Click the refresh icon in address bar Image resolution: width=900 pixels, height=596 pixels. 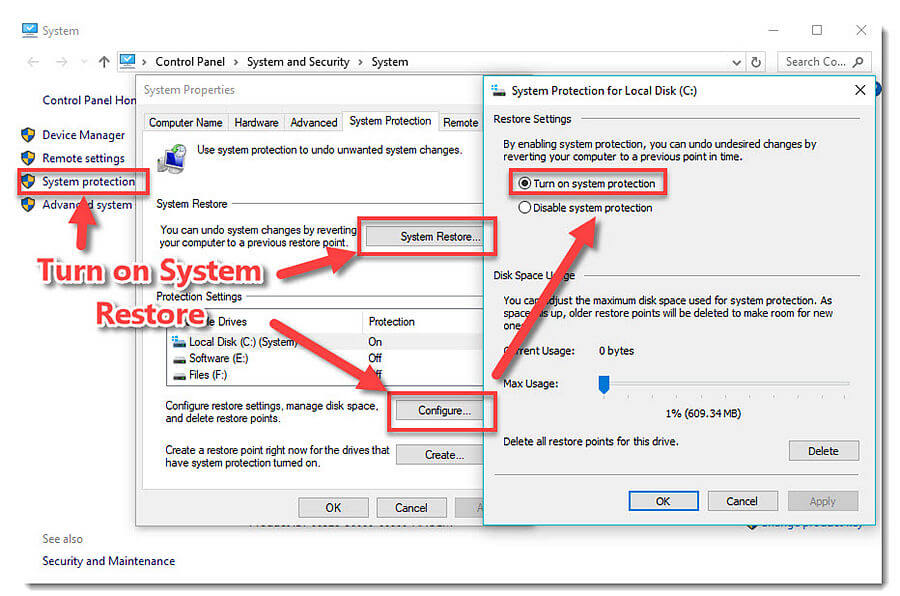coord(756,62)
